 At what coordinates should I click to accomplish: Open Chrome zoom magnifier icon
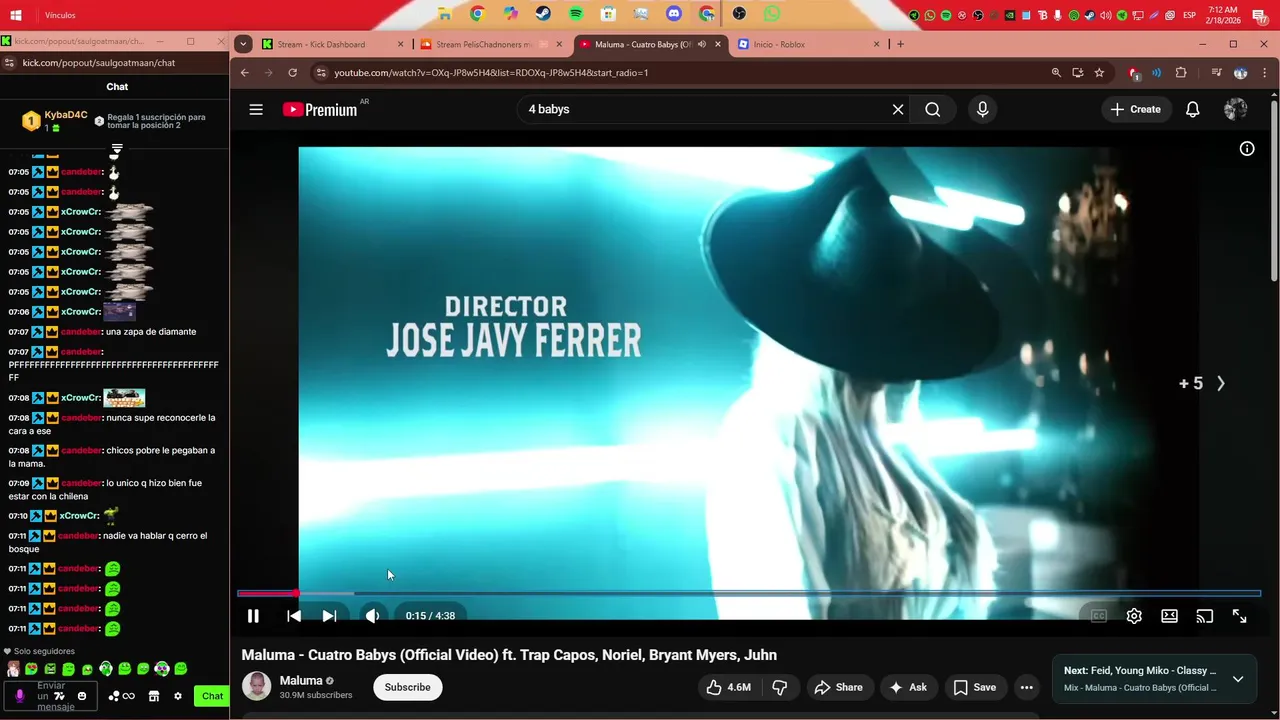coord(1056,73)
